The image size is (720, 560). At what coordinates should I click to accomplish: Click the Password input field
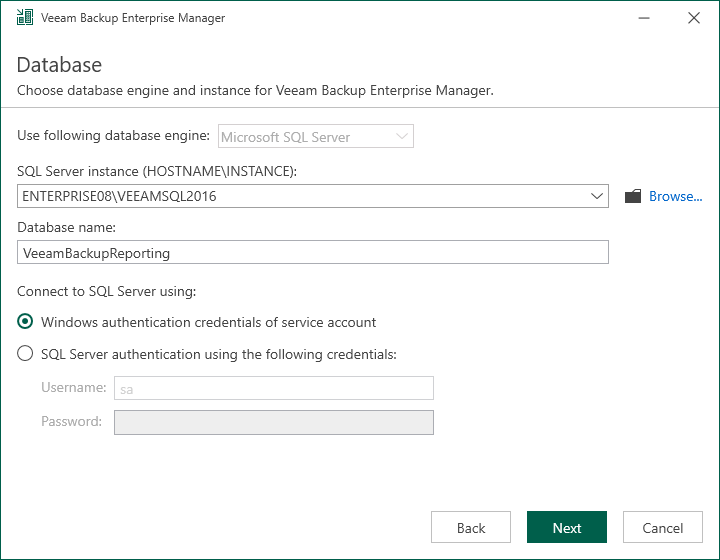[x=274, y=422]
